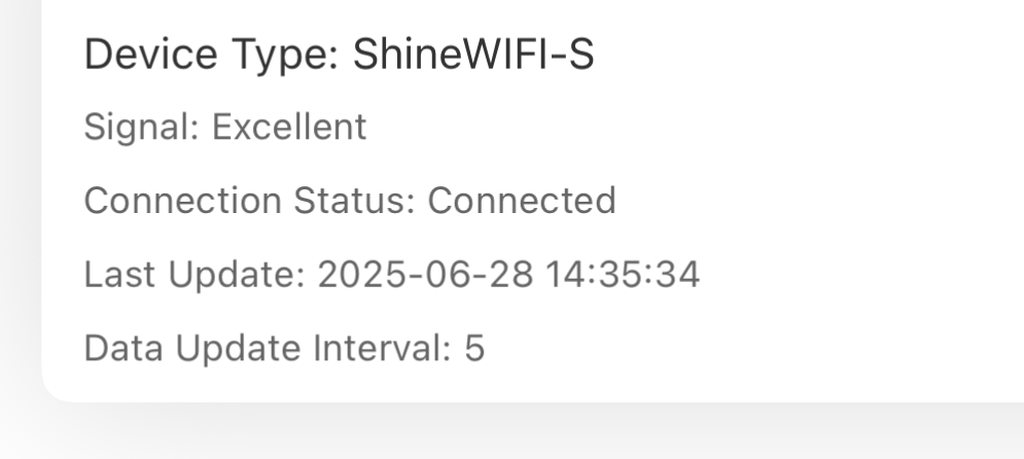Tap the Connected status value
Viewport: 1024px width, 459px height.
coord(521,201)
